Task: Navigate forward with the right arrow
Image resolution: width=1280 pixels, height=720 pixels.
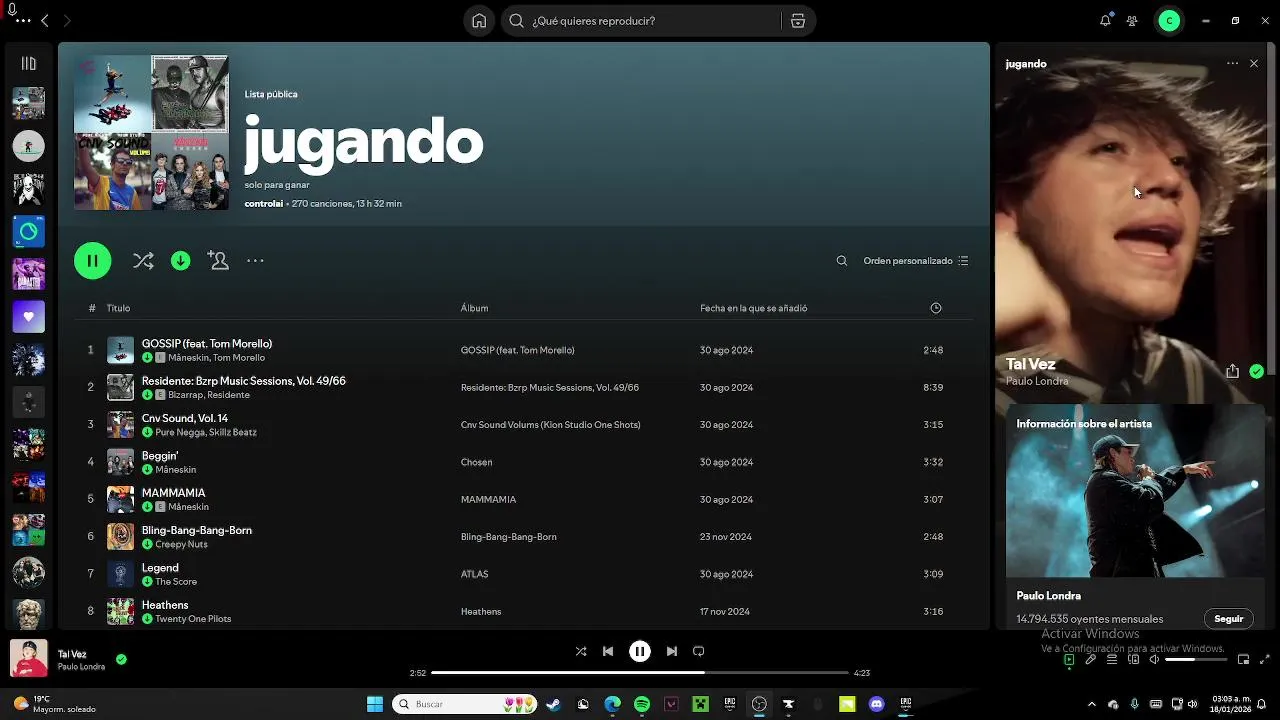Action: pos(67,20)
